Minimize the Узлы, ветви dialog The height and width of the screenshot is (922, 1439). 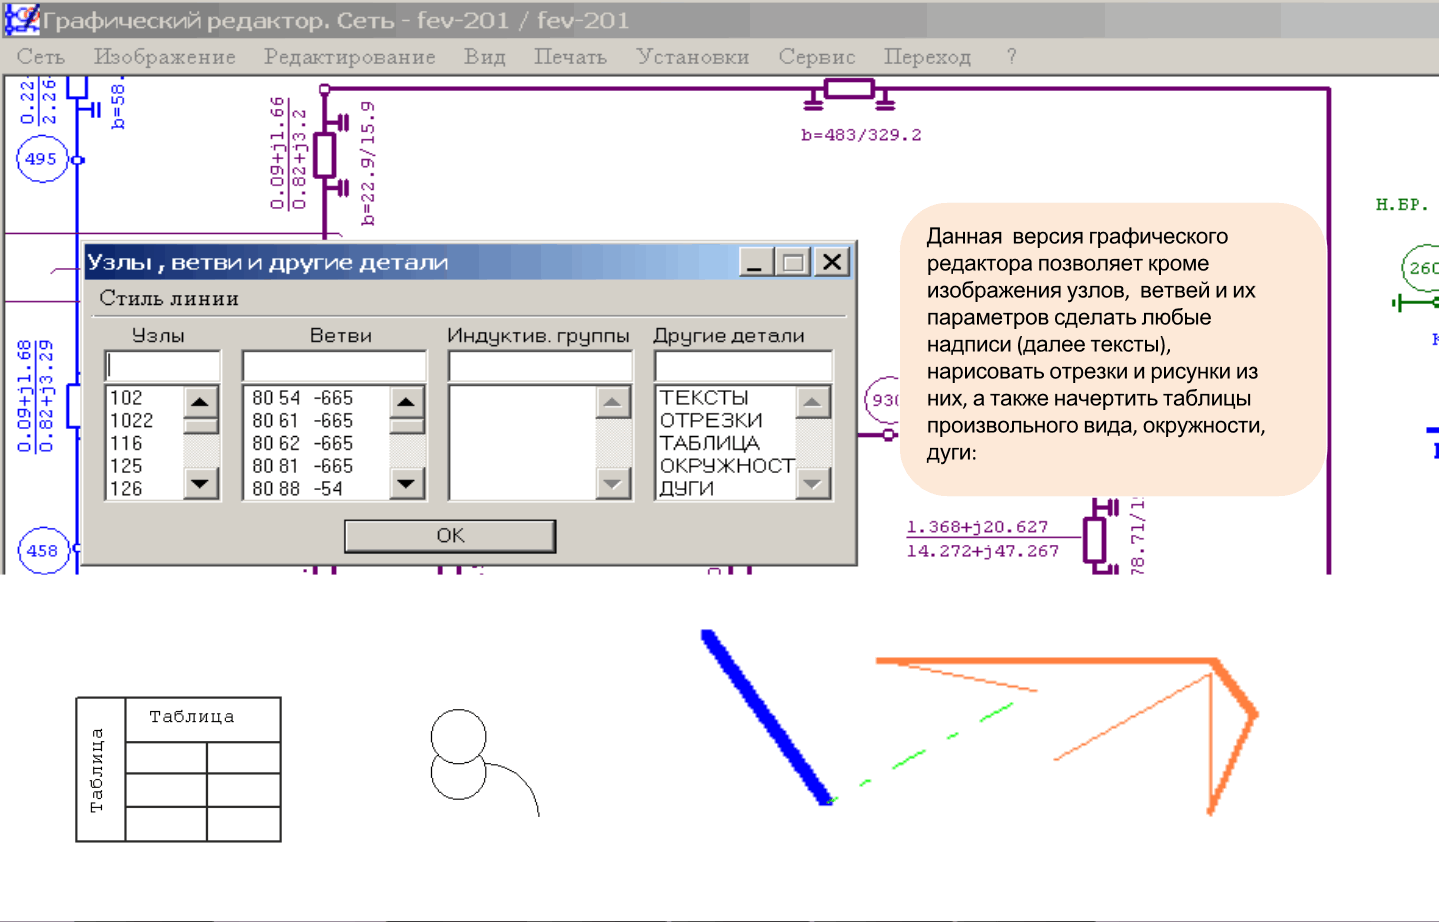pyautogui.click(x=755, y=263)
